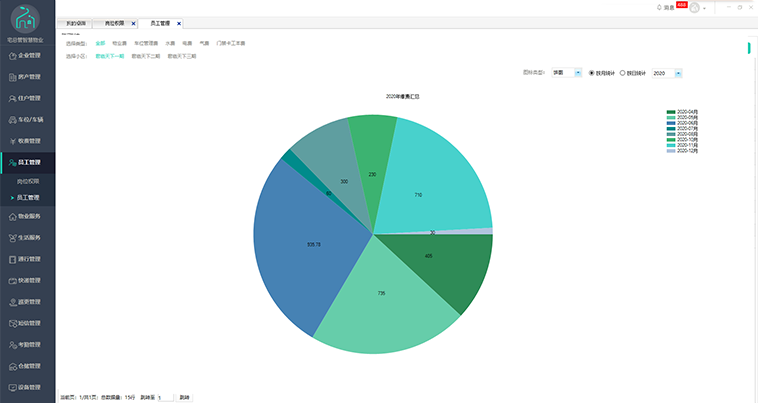
Task: Open 车位/车辆 car icon in sidebar
Action: pyautogui.click(x=12, y=119)
